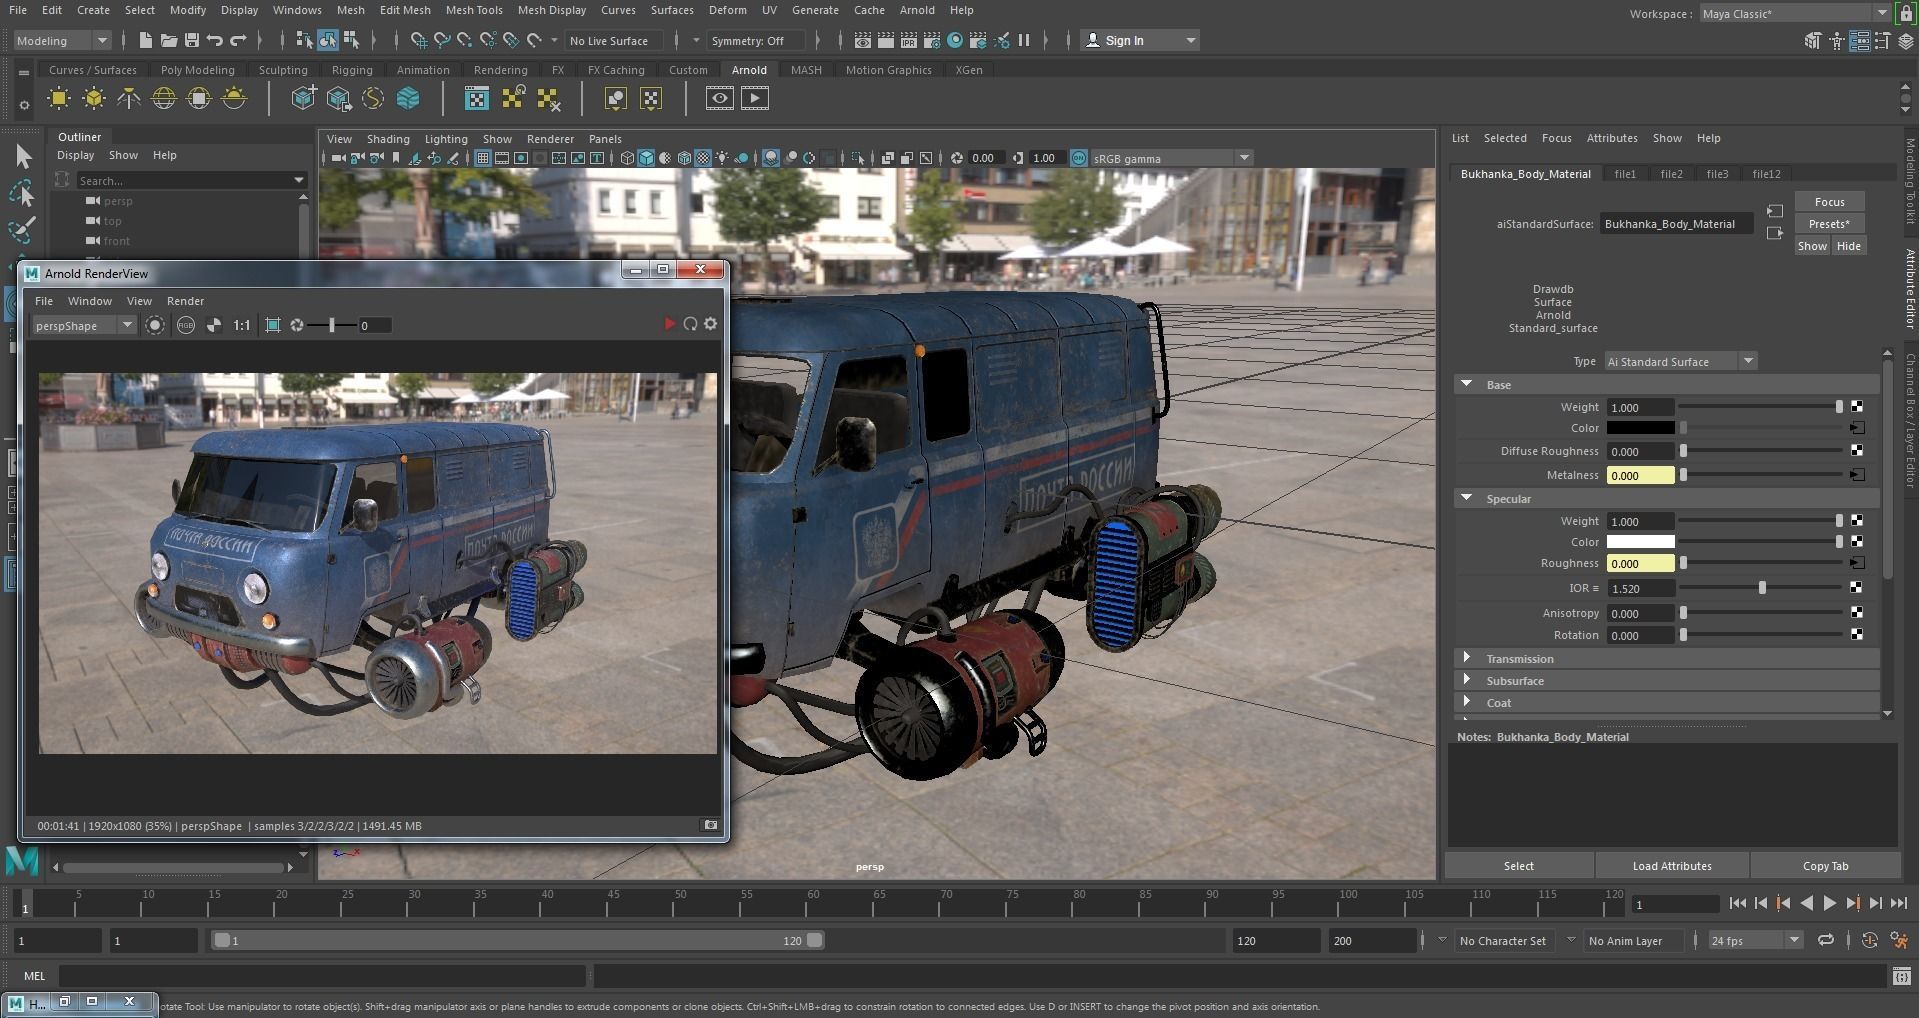Create an Arnold Area Light from the shelf
The width and height of the screenshot is (1919, 1018).
coord(59,98)
